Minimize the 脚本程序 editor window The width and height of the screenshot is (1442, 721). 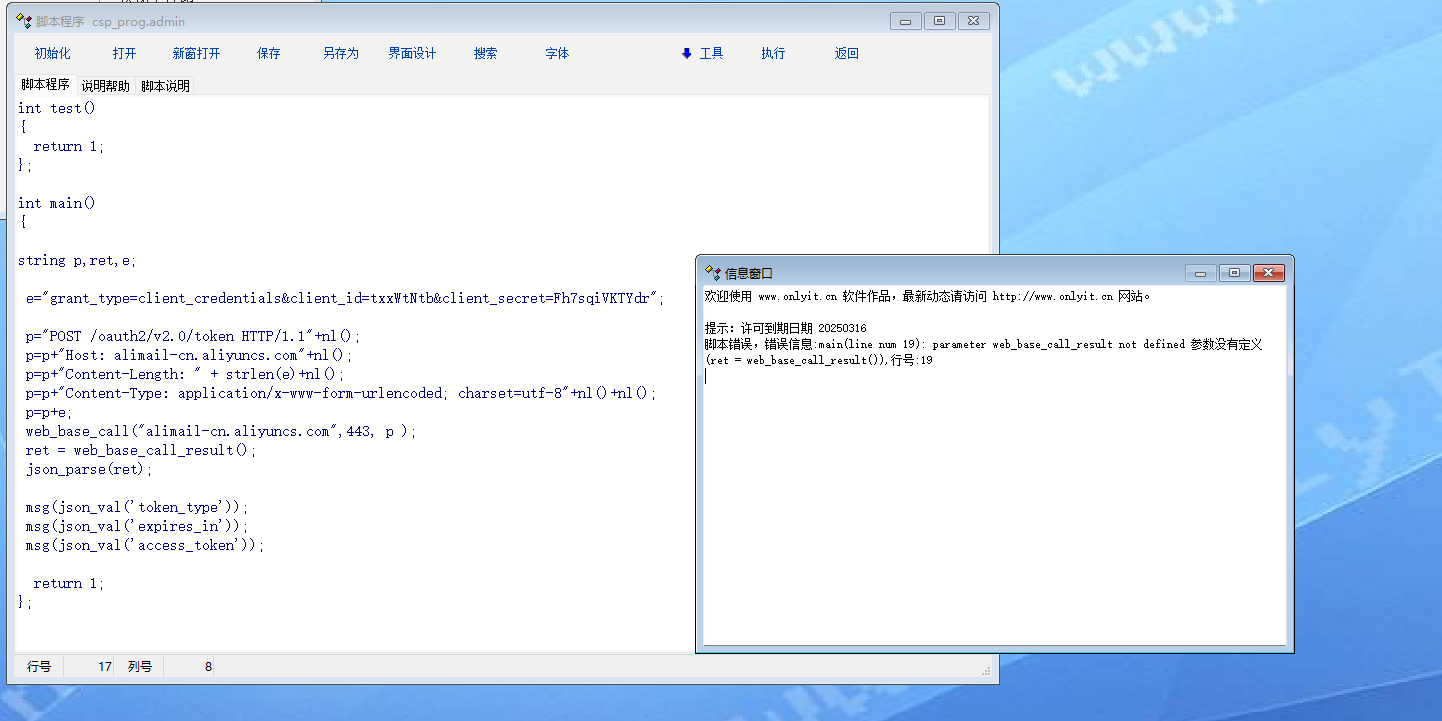[x=906, y=21]
